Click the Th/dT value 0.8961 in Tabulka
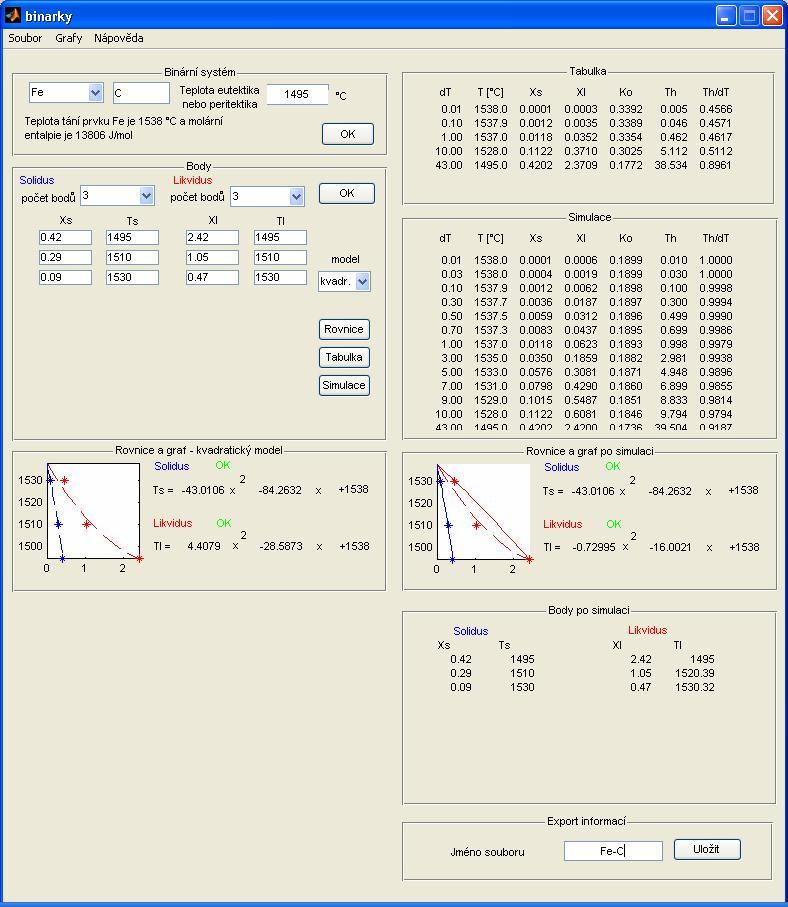This screenshot has width=788, height=907. point(716,165)
